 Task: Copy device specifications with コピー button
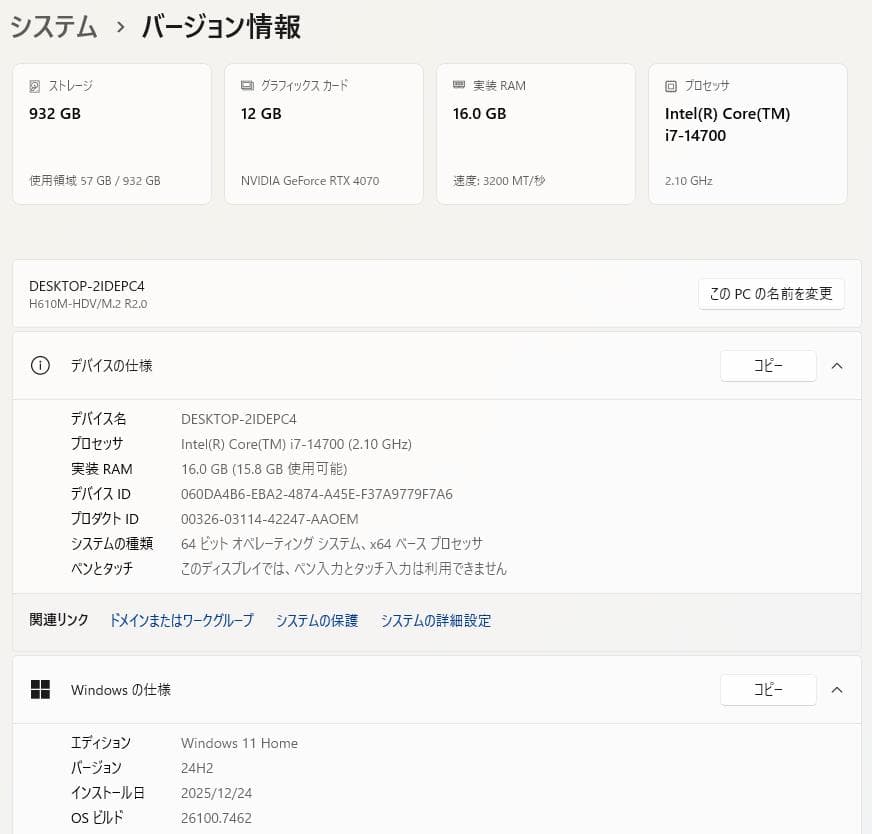point(769,366)
